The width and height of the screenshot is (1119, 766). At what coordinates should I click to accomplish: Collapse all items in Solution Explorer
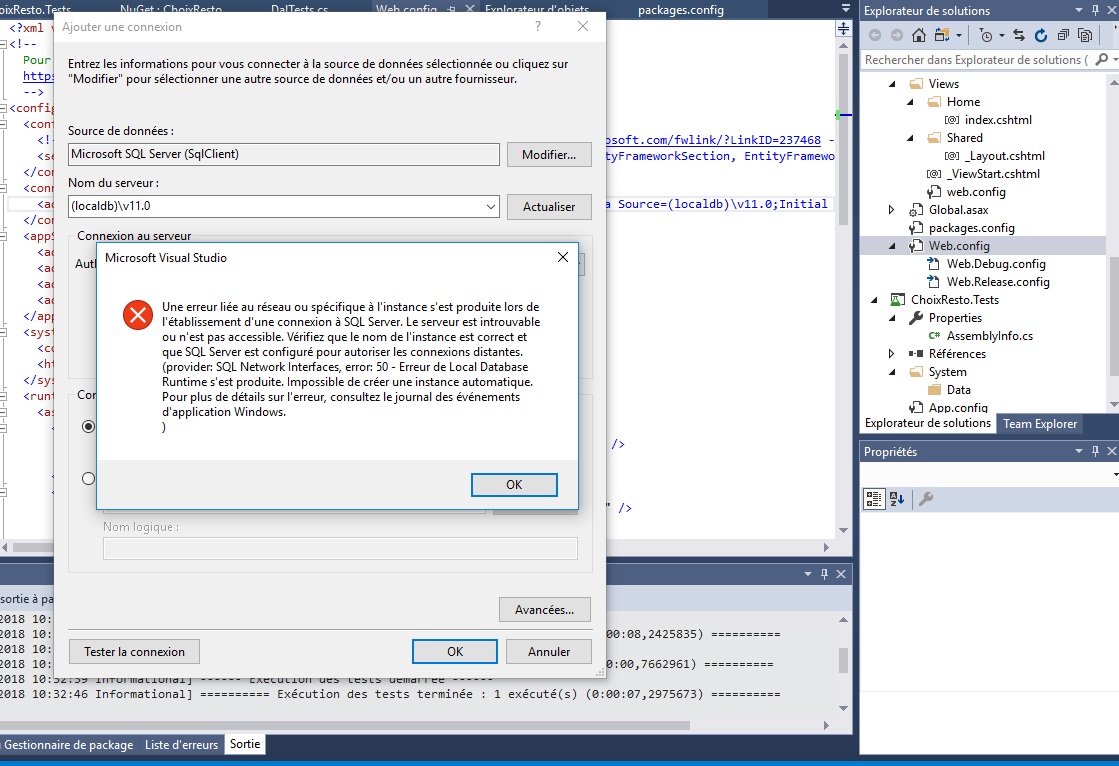pyautogui.click(x=1061, y=35)
